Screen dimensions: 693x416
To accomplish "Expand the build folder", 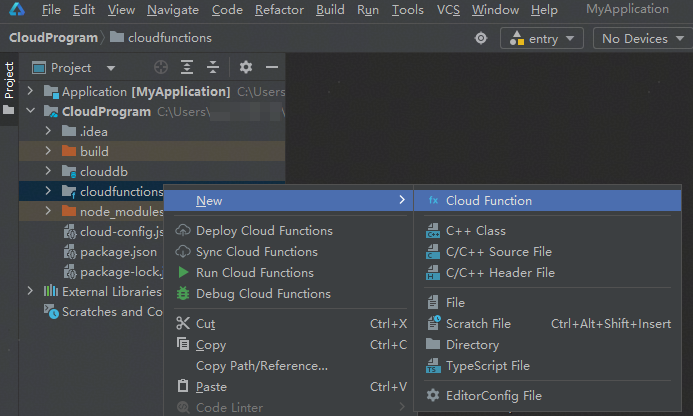I will pos(47,151).
